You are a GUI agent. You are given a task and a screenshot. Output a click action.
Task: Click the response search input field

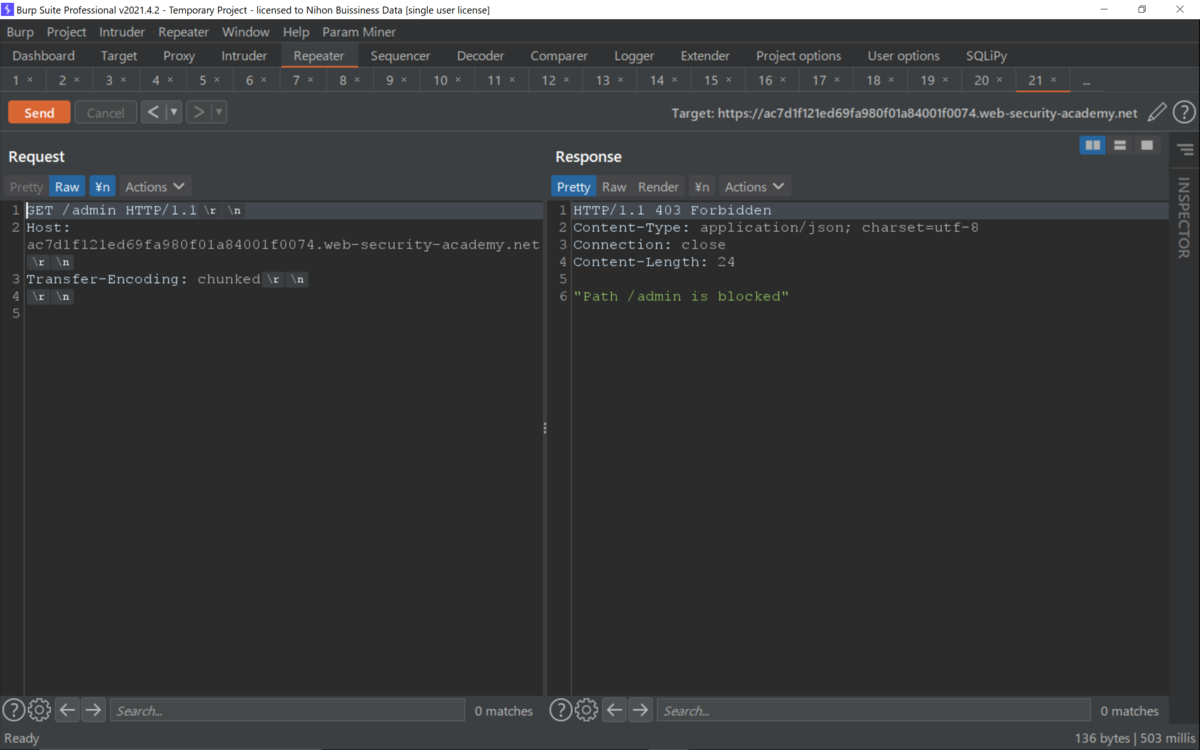874,710
